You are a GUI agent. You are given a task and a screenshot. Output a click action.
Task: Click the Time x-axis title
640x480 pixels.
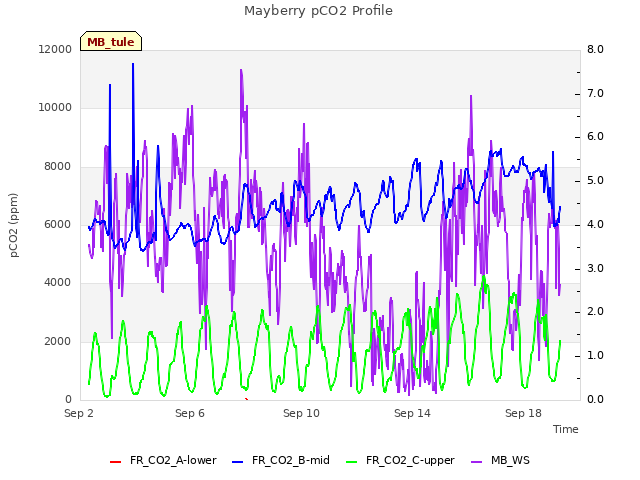click(x=566, y=429)
